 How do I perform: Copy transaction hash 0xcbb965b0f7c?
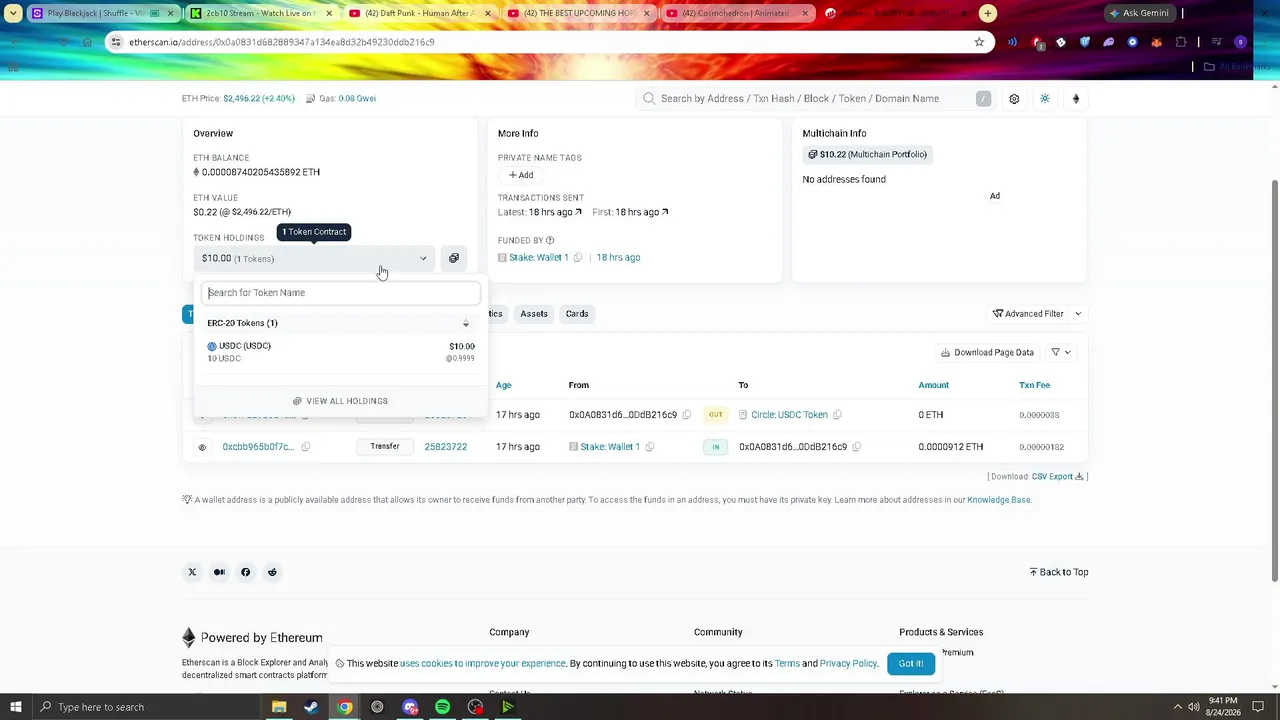tap(306, 447)
